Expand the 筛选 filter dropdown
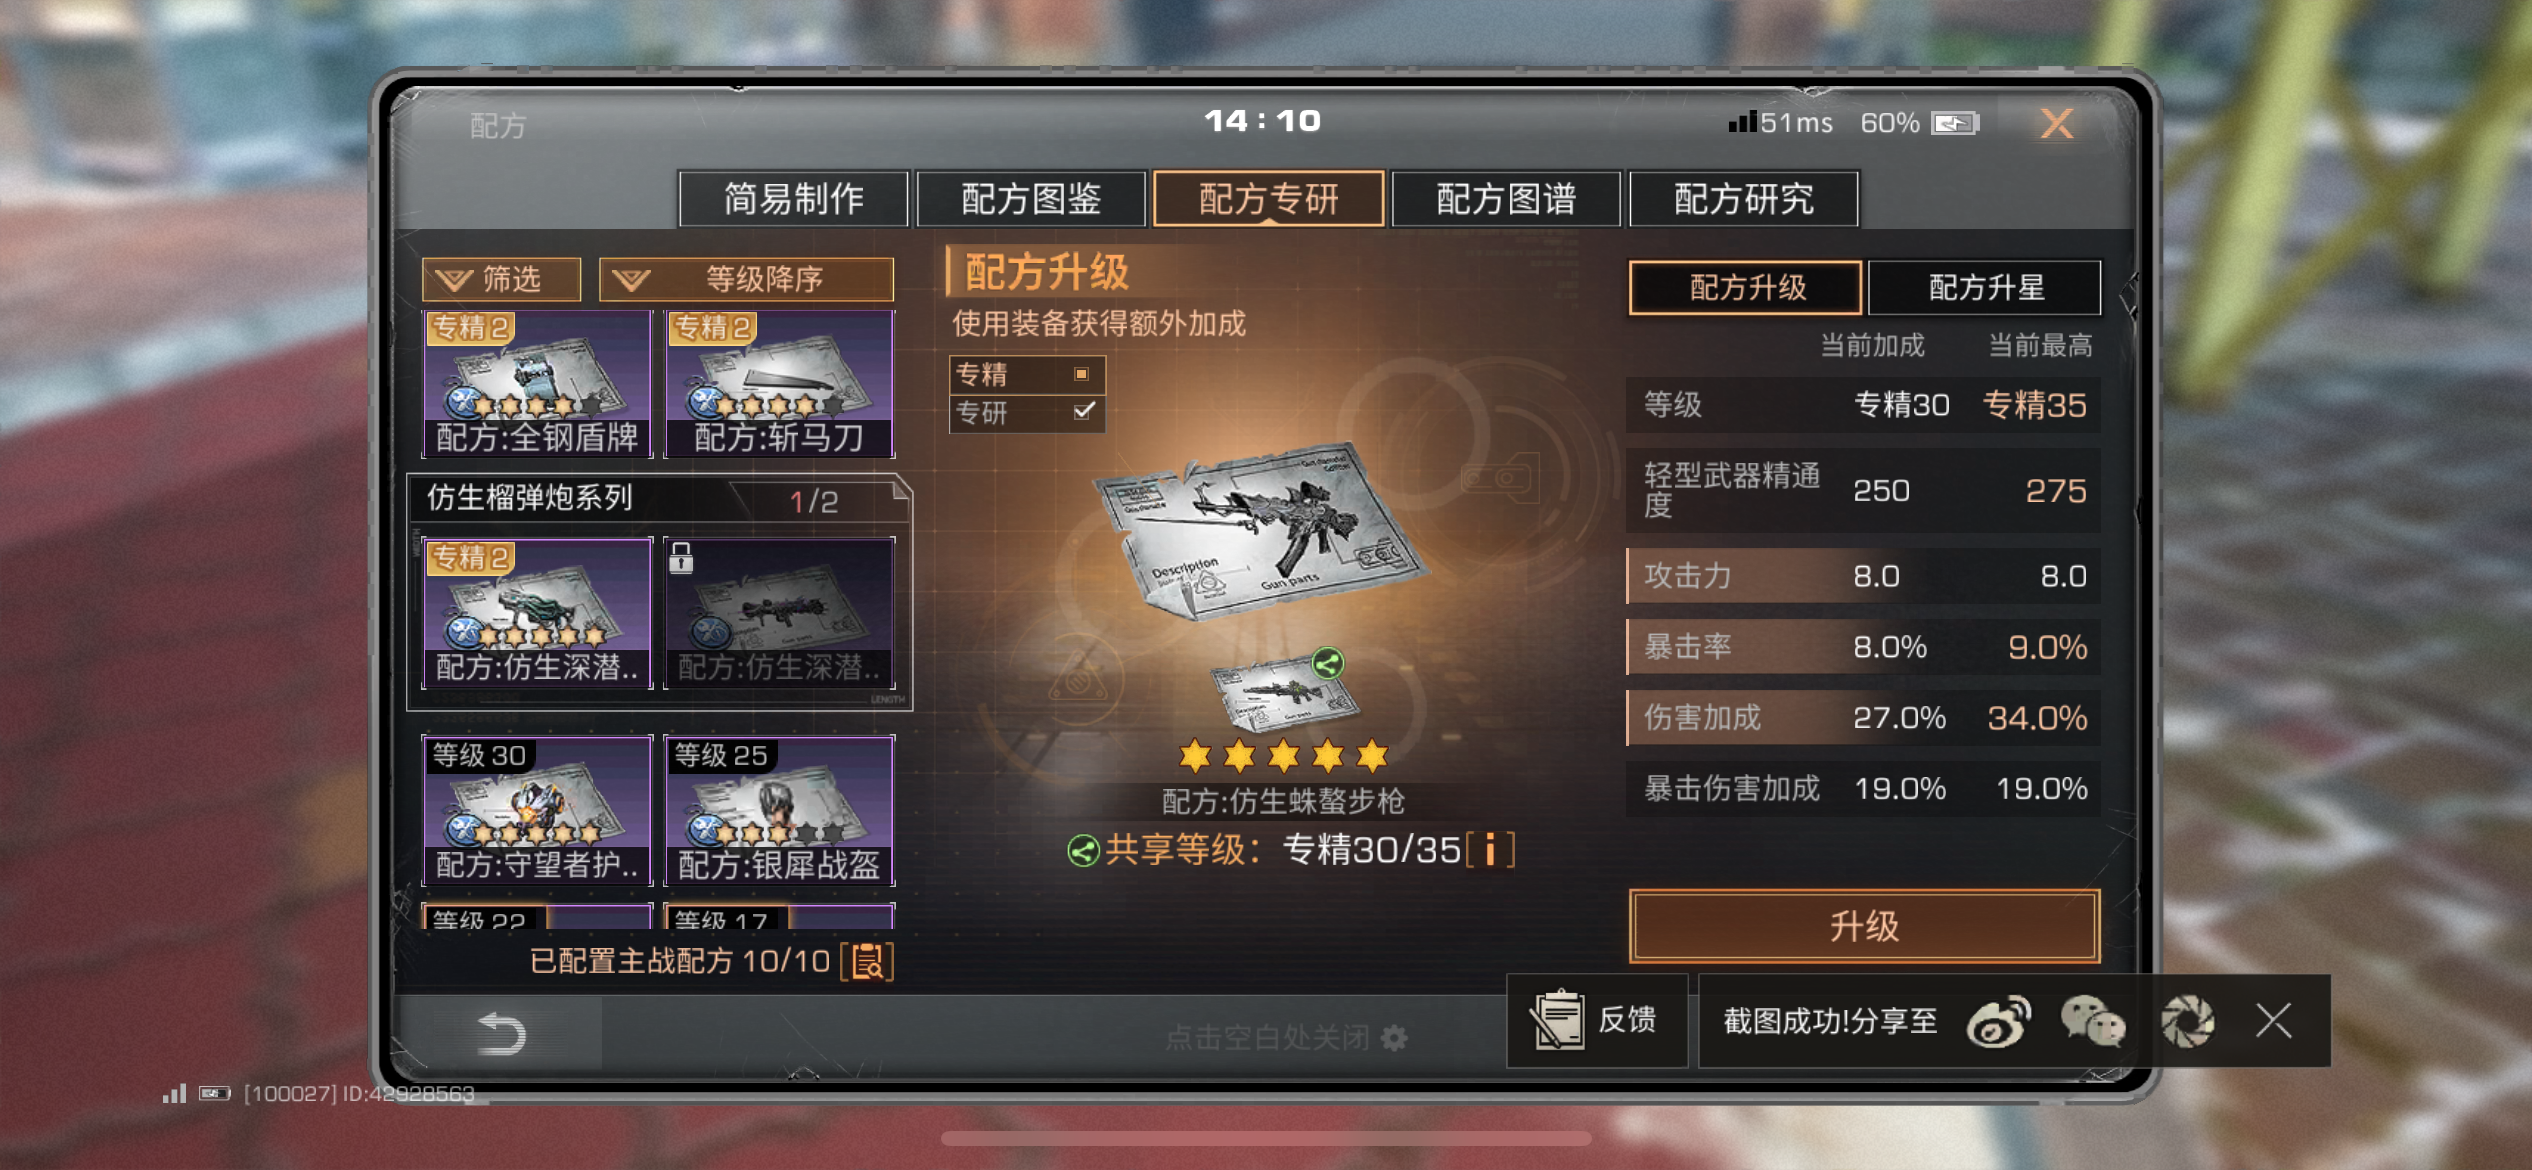Image resolution: width=2532 pixels, height=1170 pixels. [501, 279]
